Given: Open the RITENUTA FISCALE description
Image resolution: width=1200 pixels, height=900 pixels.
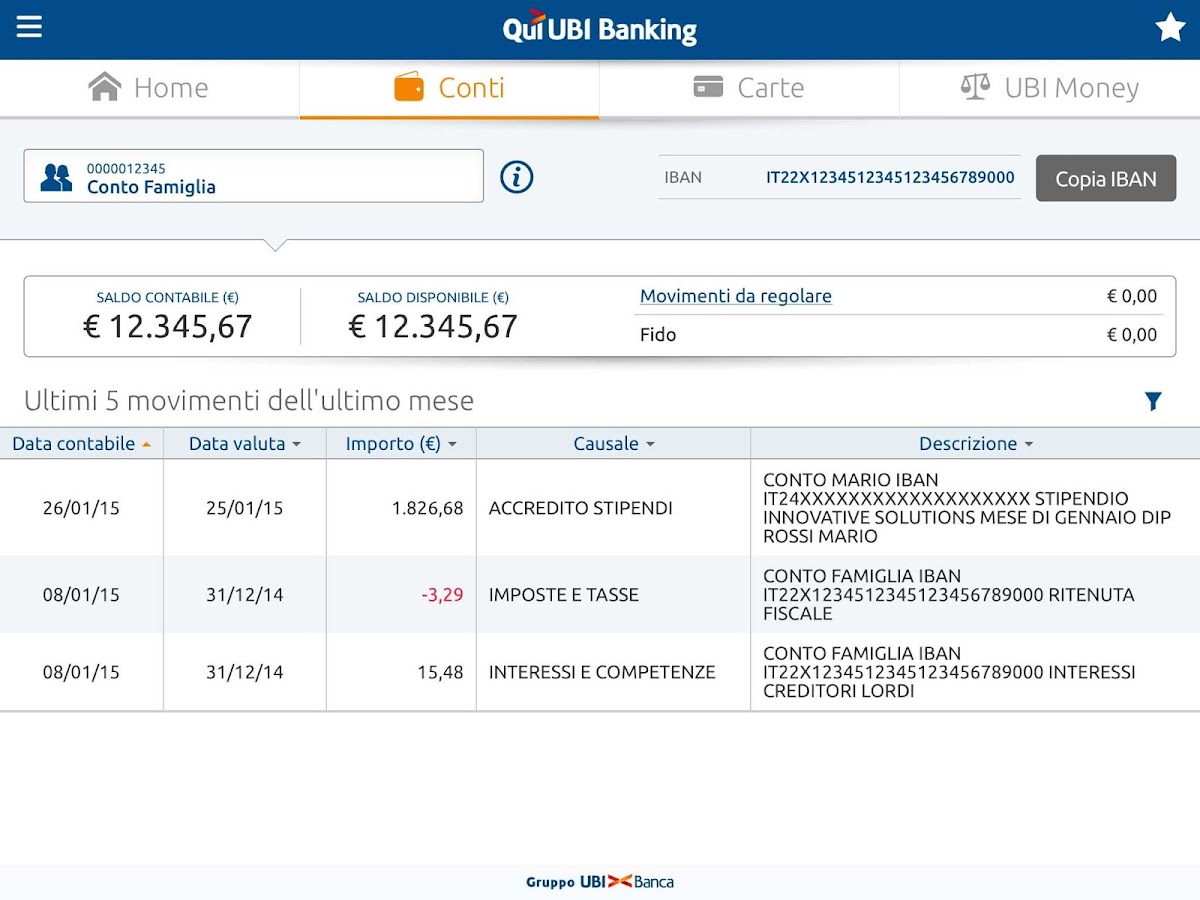Looking at the screenshot, I should coord(948,595).
